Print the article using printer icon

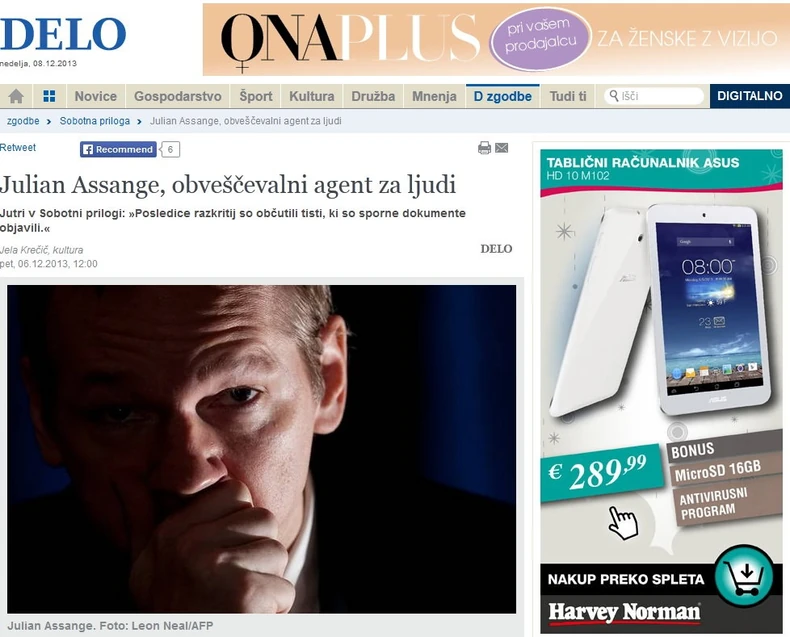tap(484, 148)
